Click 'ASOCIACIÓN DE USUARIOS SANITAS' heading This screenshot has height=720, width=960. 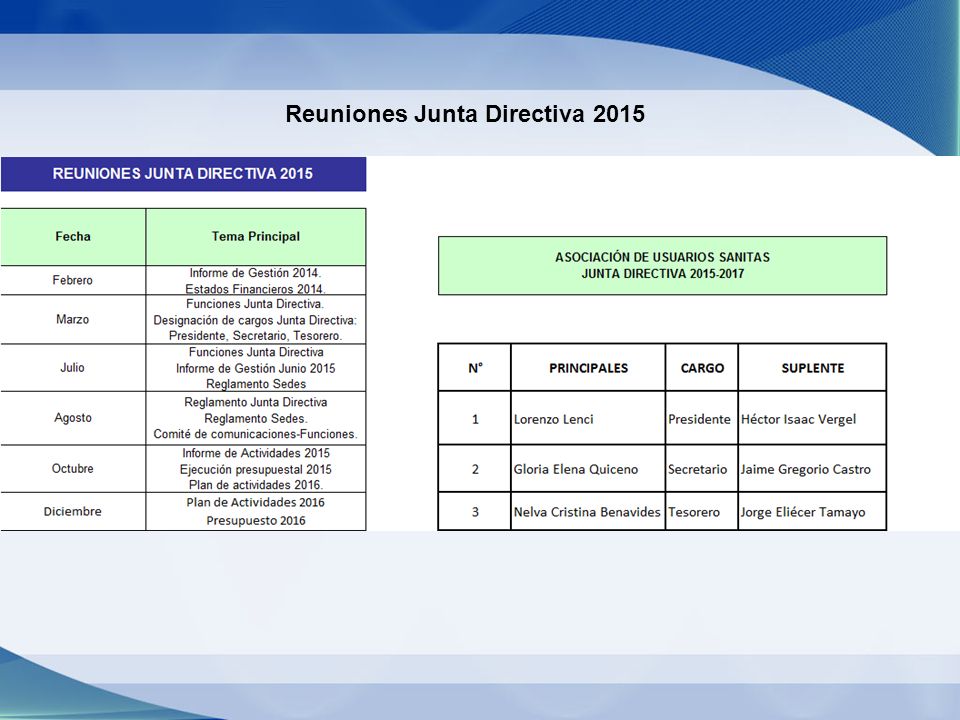point(662,258)
